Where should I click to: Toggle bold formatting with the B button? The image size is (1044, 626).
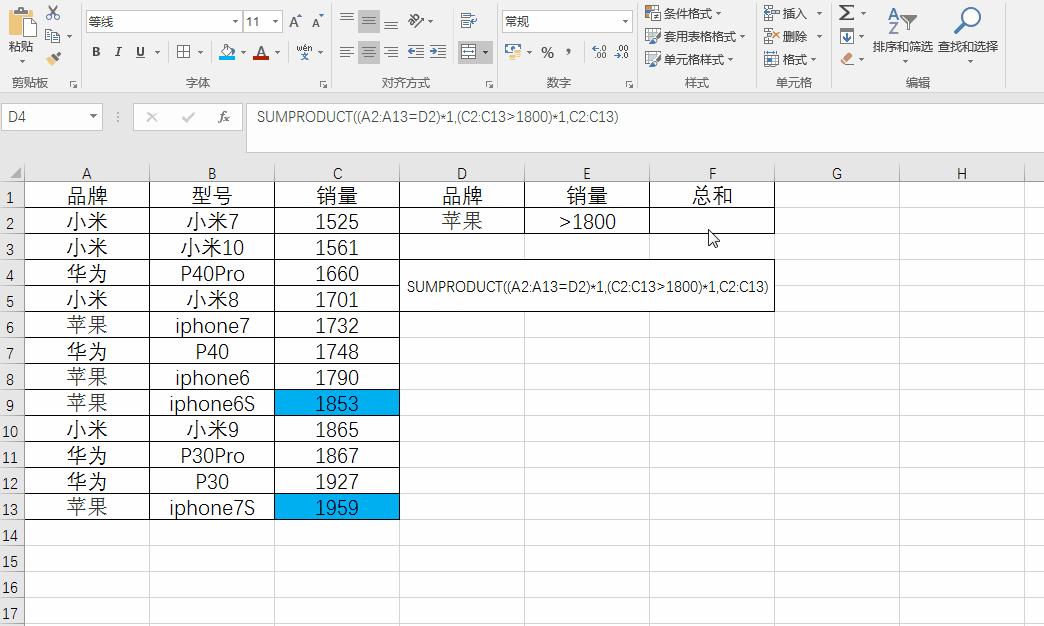(96, 51)
